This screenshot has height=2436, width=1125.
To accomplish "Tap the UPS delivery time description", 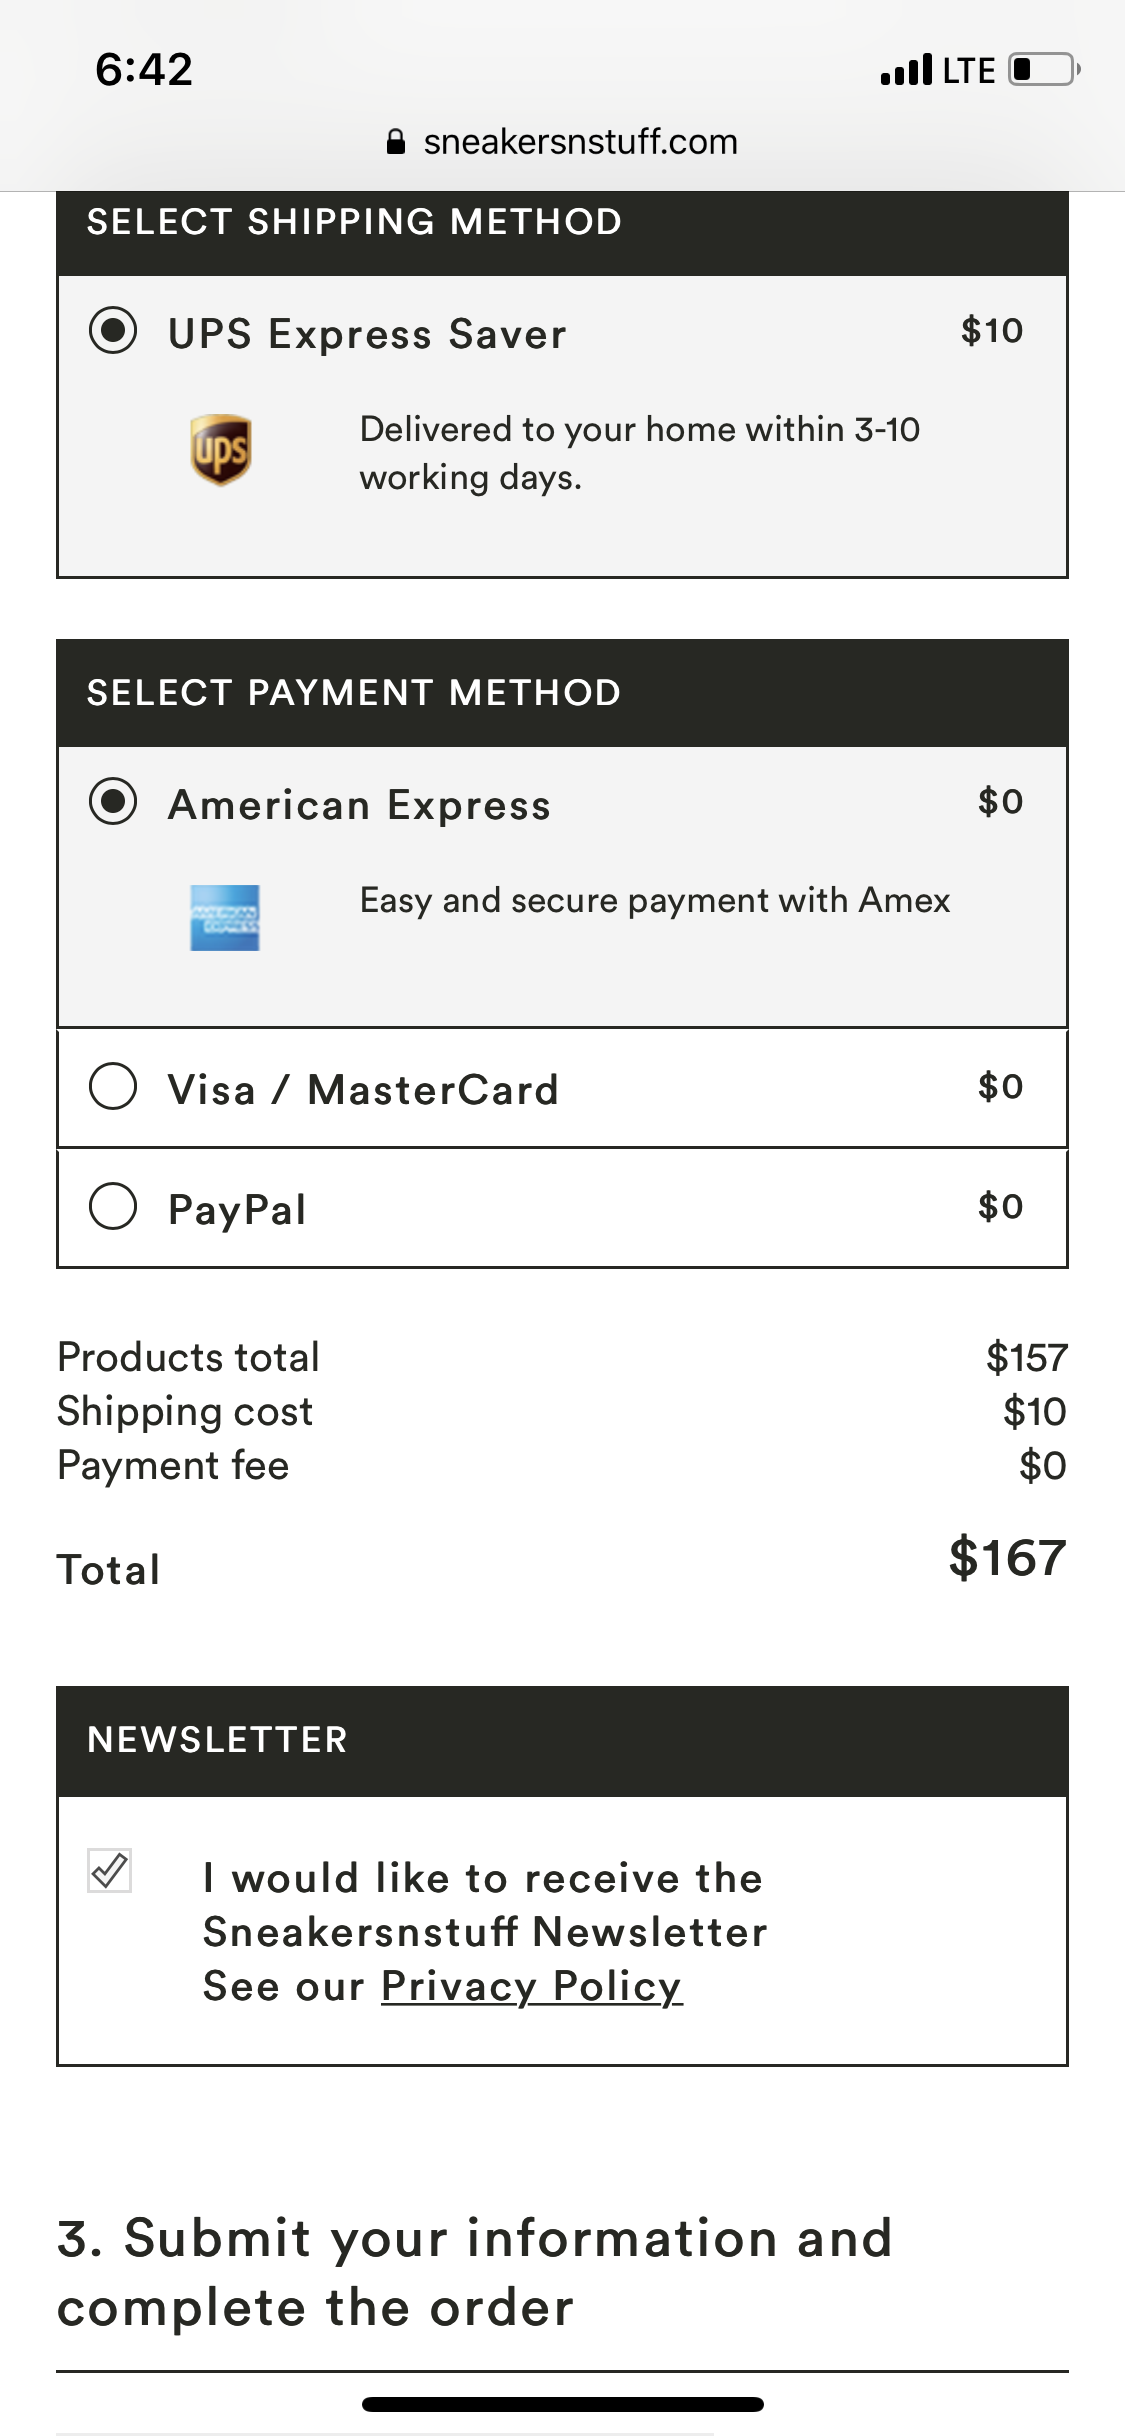I will pos(640,453).
